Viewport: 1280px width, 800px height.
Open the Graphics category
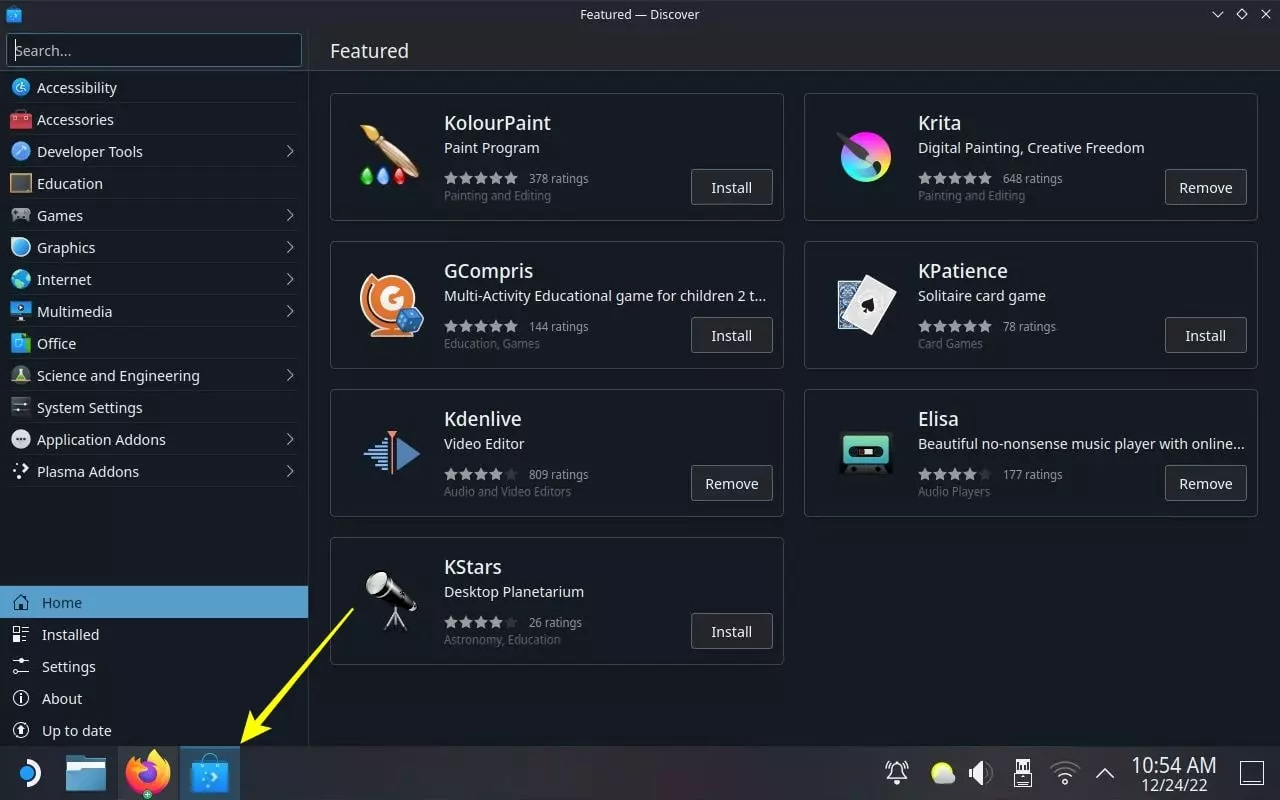[66, 247]
